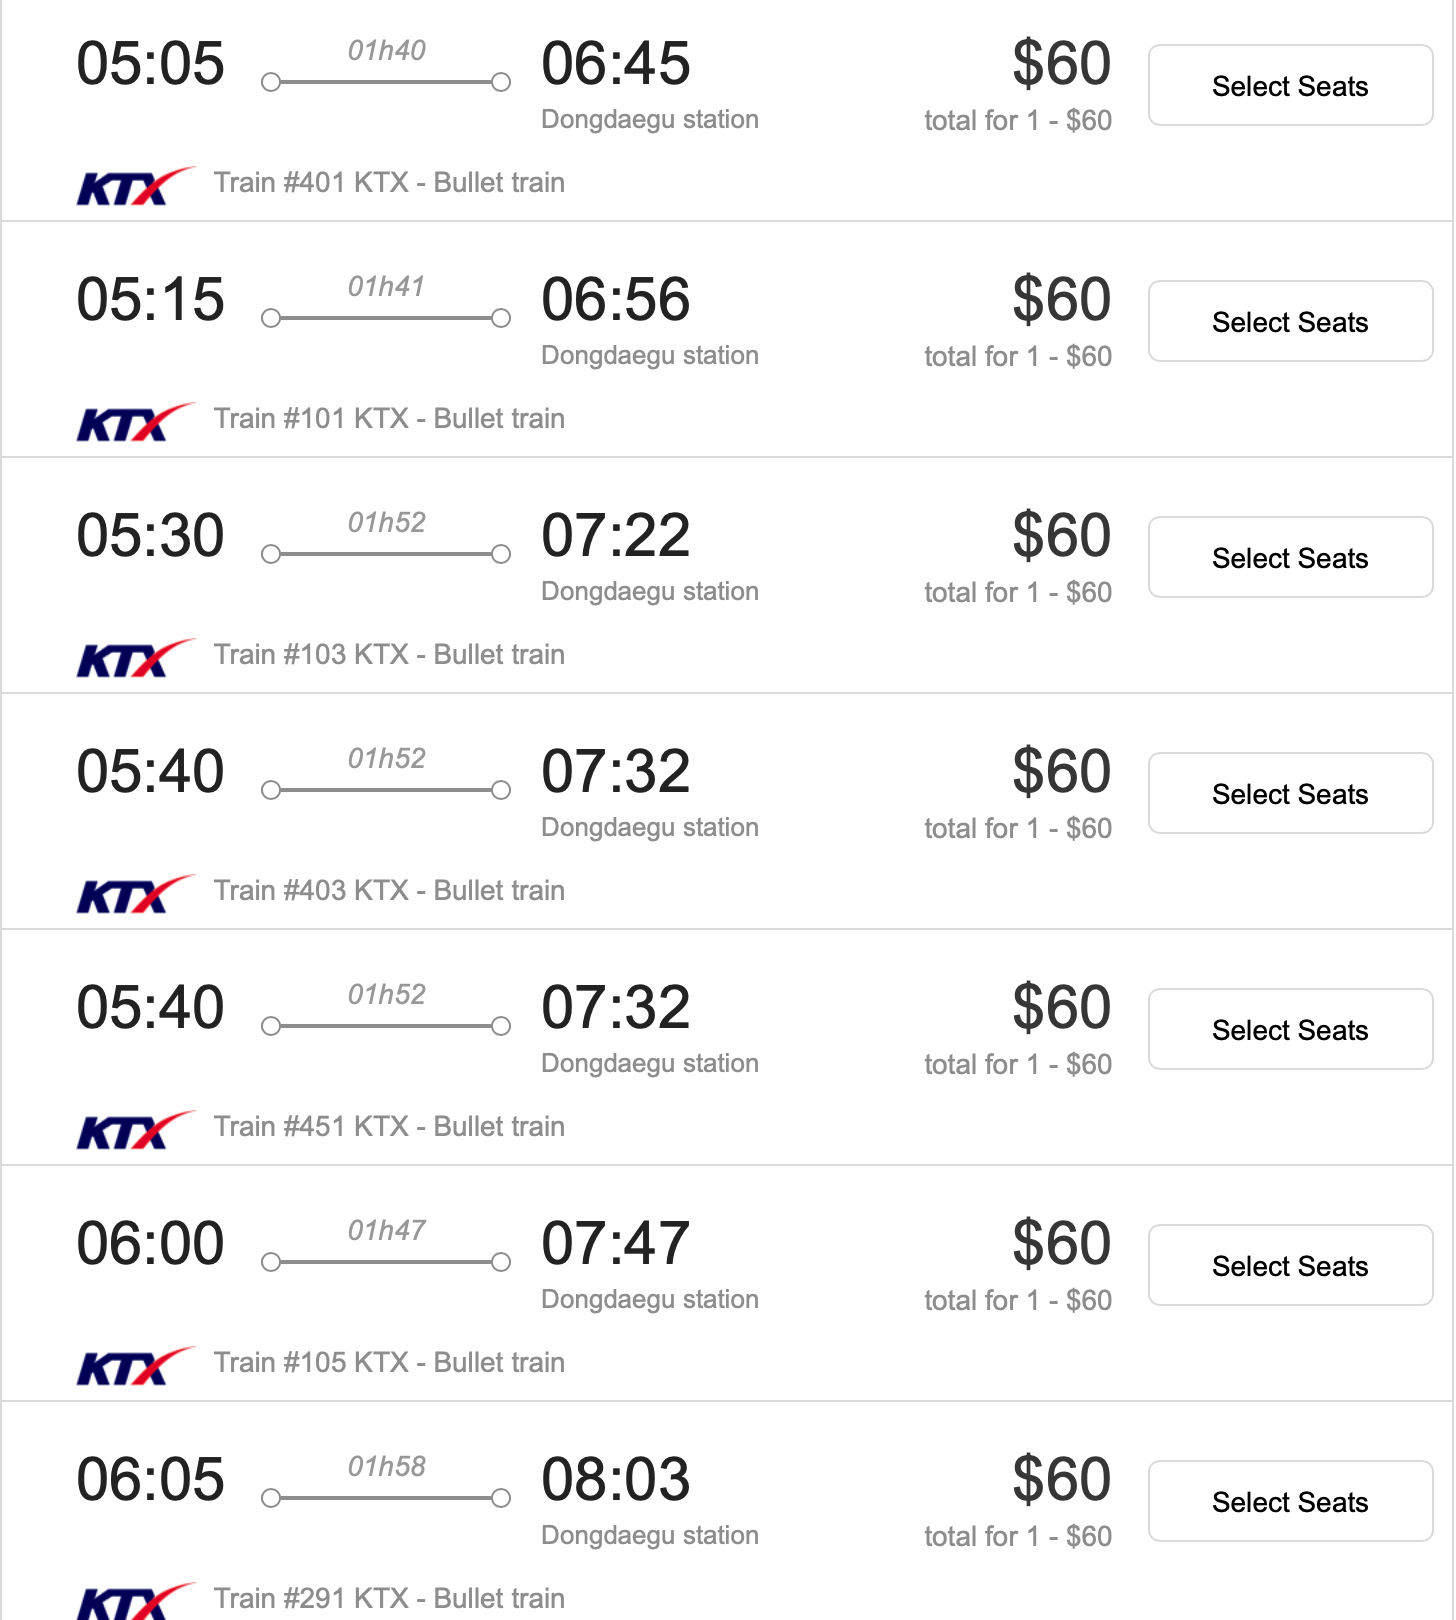The width and height of the screenshot is (1456, 1620).
Task: Click KTX logo for Train #103
Action: tap(135, 658)
